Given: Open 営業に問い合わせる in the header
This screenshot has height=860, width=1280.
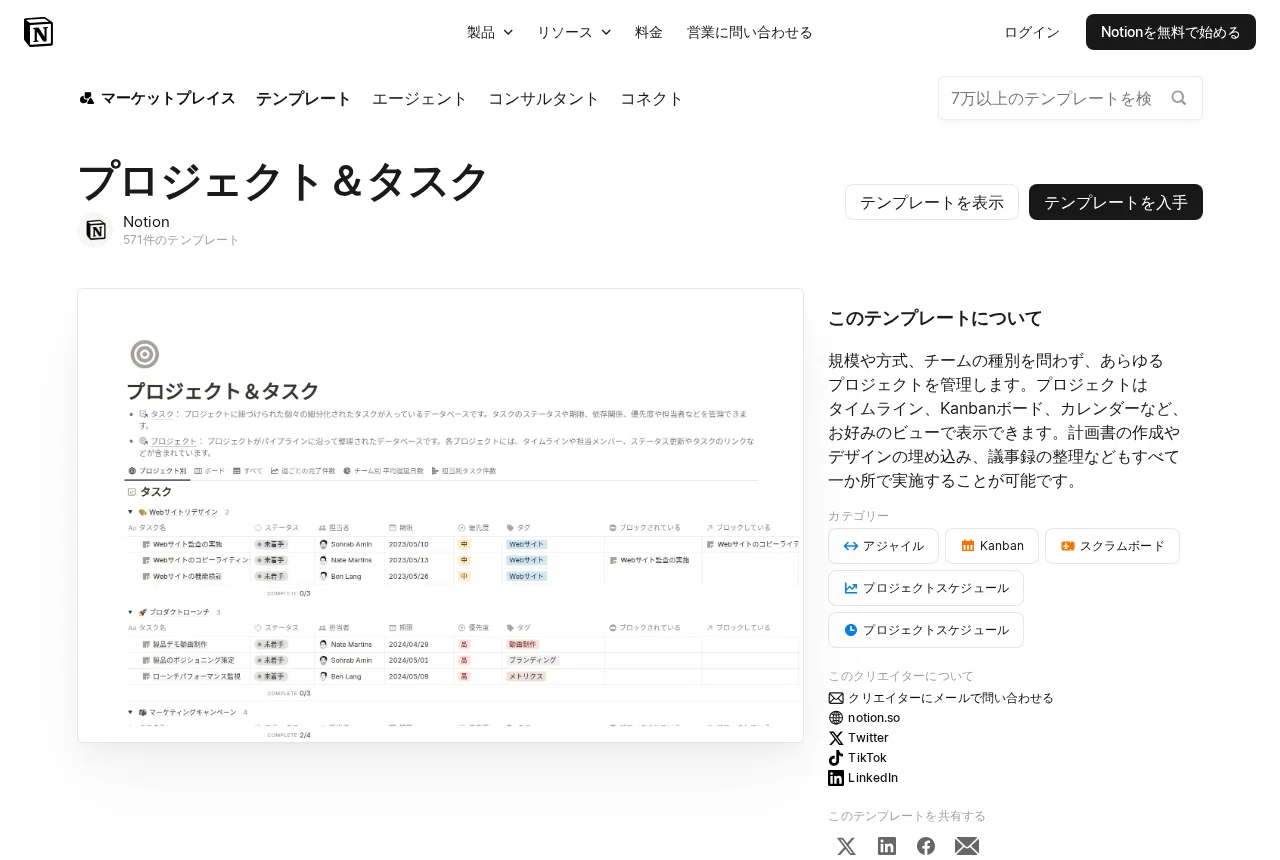Looking at the screenshot, I should point(750,32).
